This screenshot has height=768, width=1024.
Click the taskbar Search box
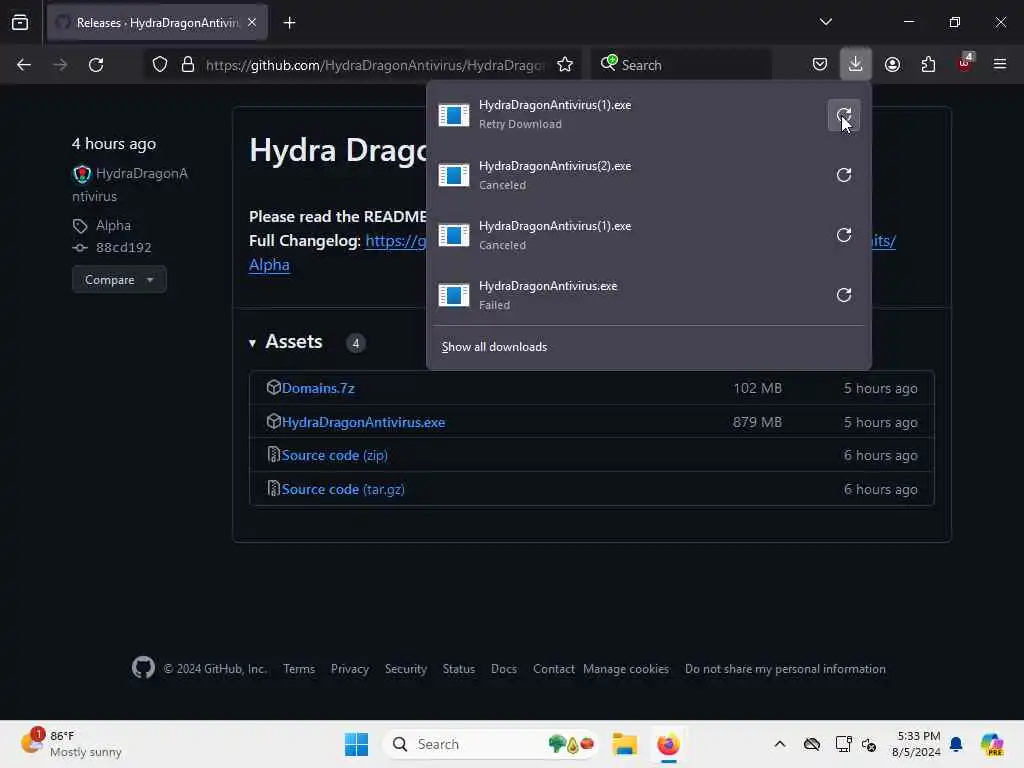(491, 744)
